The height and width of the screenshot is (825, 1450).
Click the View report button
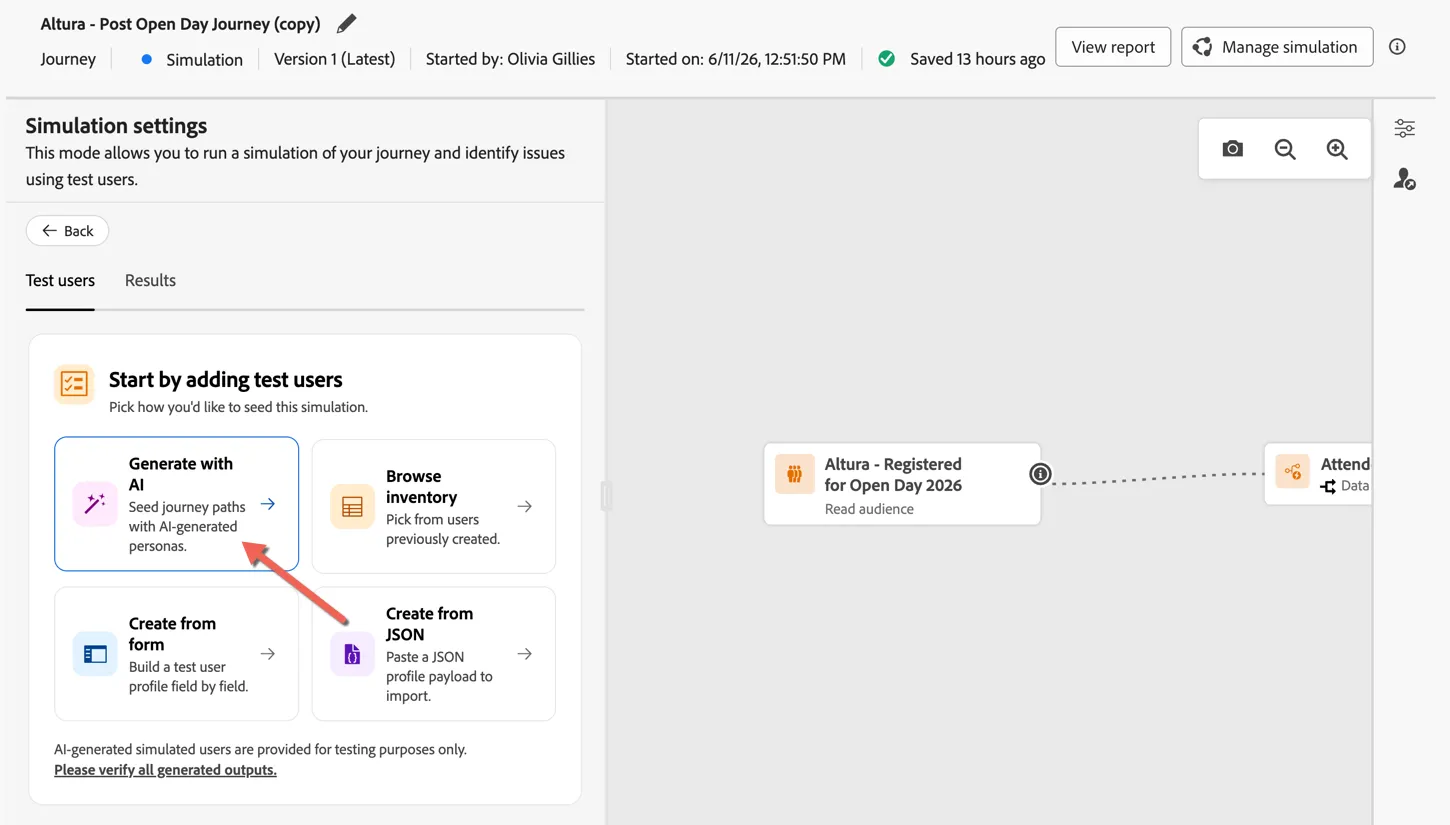[x=1113, y=47]
